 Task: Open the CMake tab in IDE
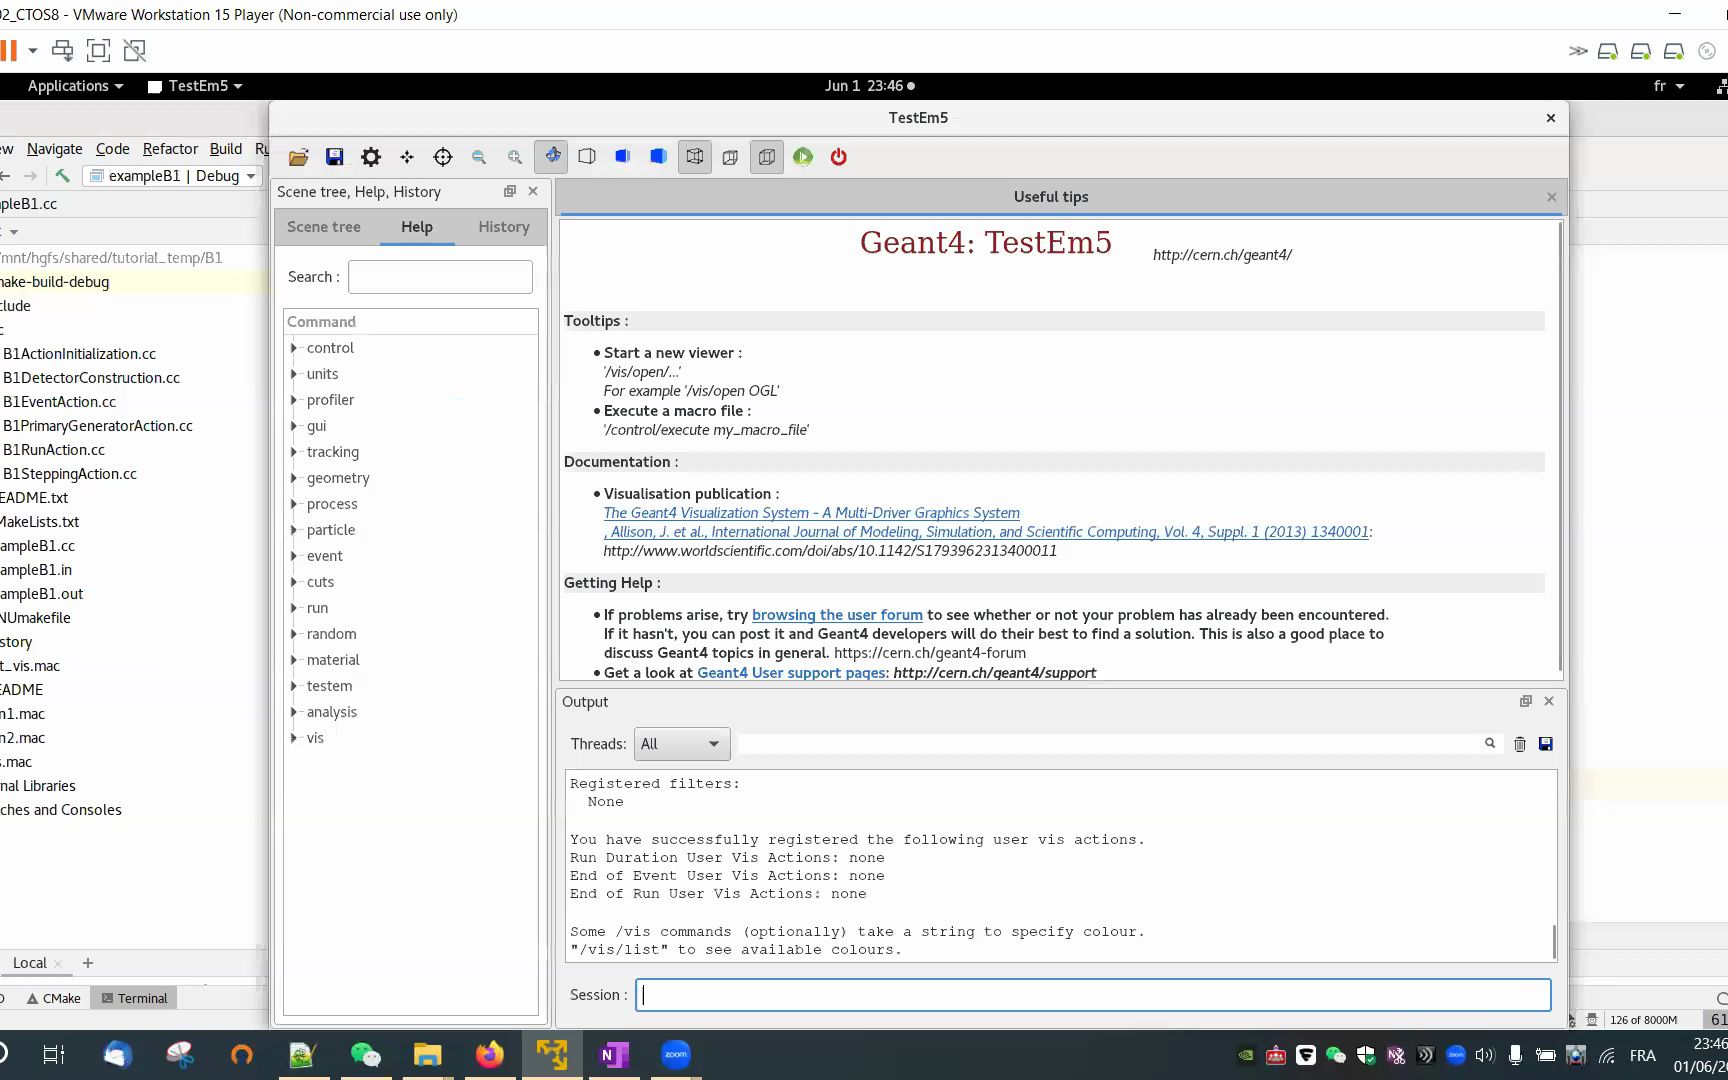pyautogui.click(x=53, y=998)
